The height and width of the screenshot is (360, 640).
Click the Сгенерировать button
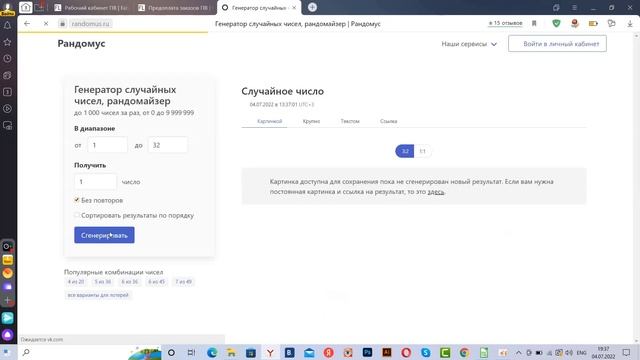(x=104, y=235)
